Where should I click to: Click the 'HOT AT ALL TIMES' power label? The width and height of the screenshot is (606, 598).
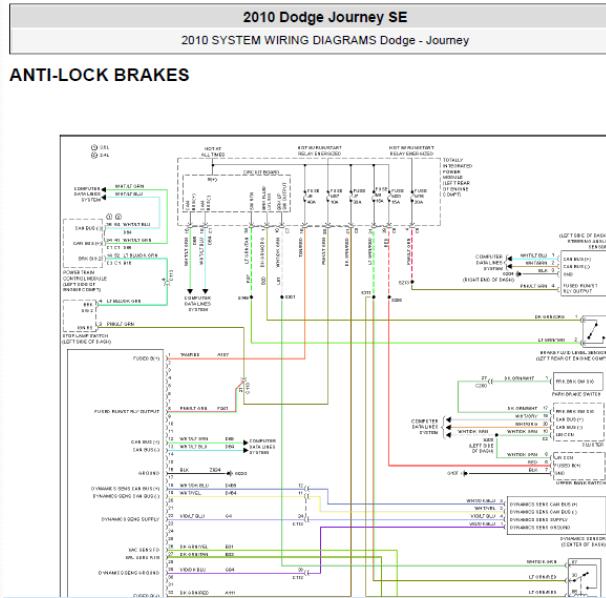tap(213, 152)
